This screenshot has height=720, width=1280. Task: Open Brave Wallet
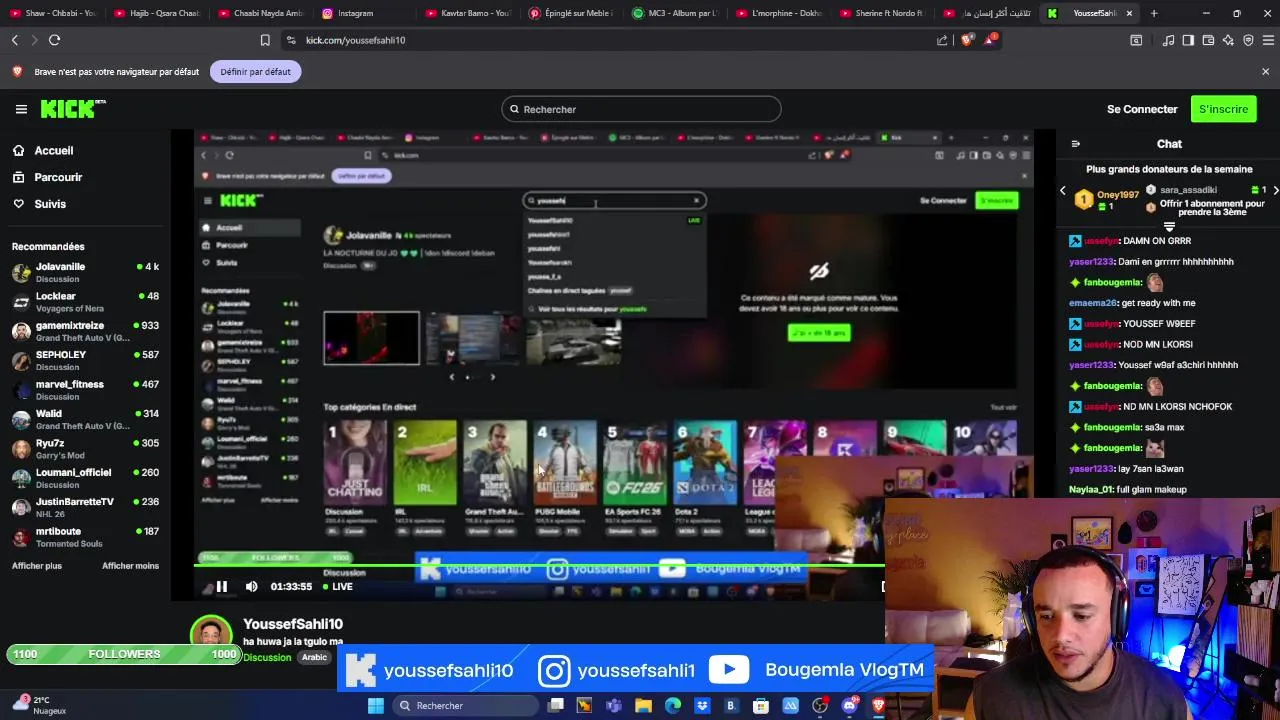tap(1208, 40)
